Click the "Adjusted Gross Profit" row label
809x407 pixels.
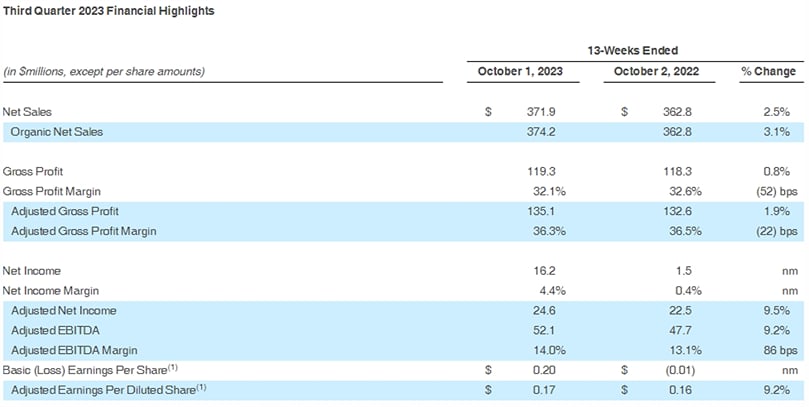coord(65,211)
